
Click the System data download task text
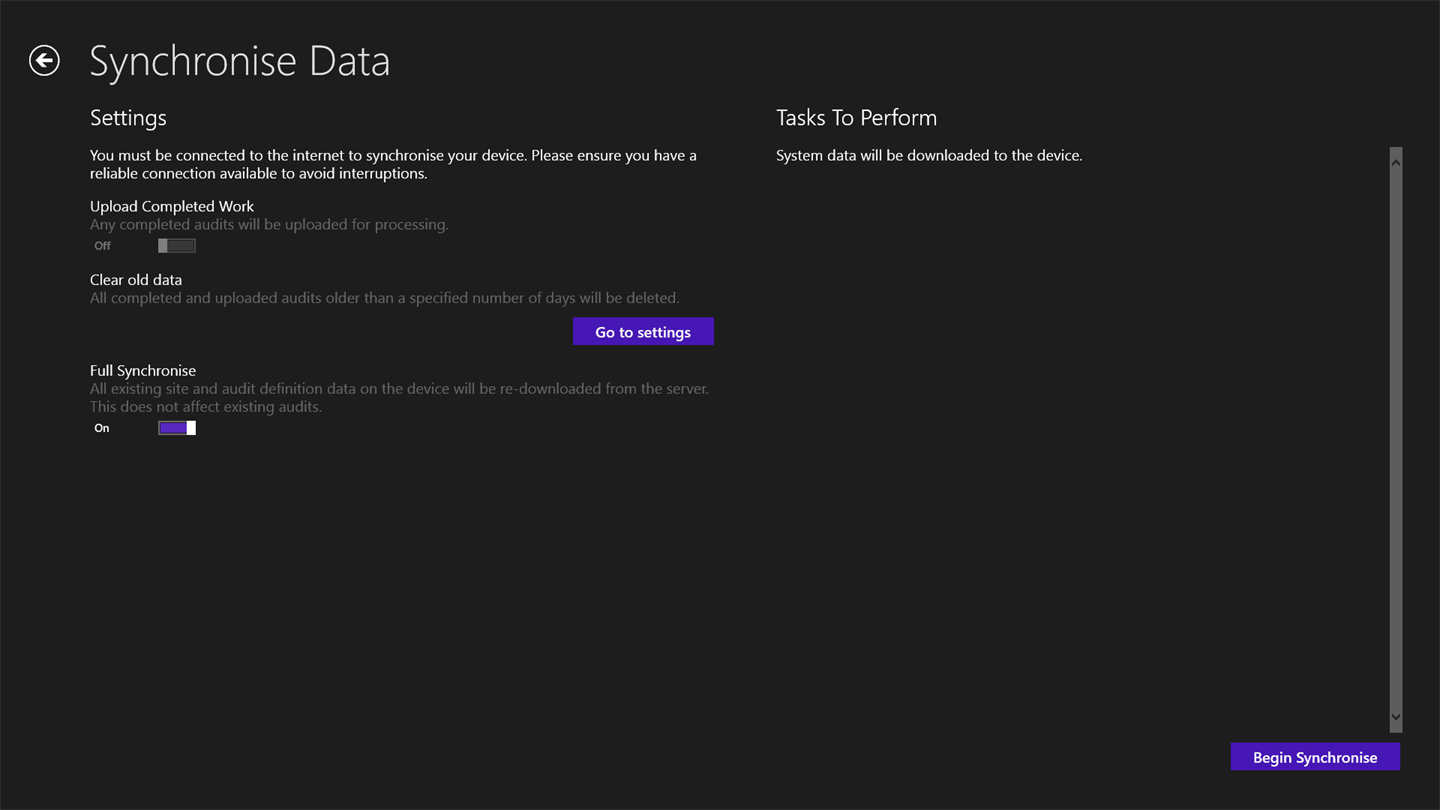(929, 156)
